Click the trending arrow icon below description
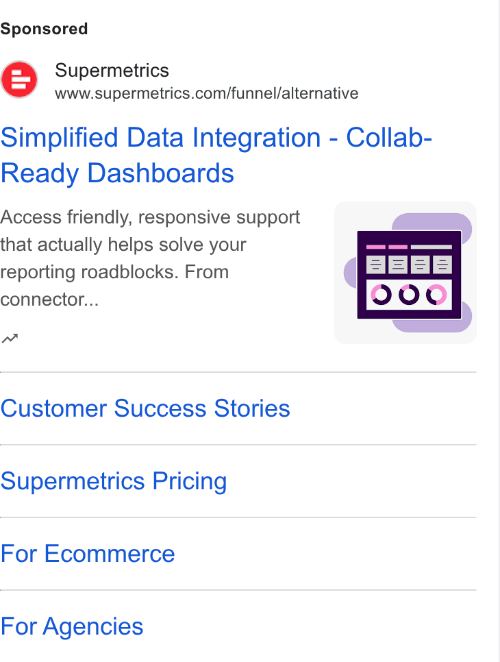500x662 pixels. (10, 338)
